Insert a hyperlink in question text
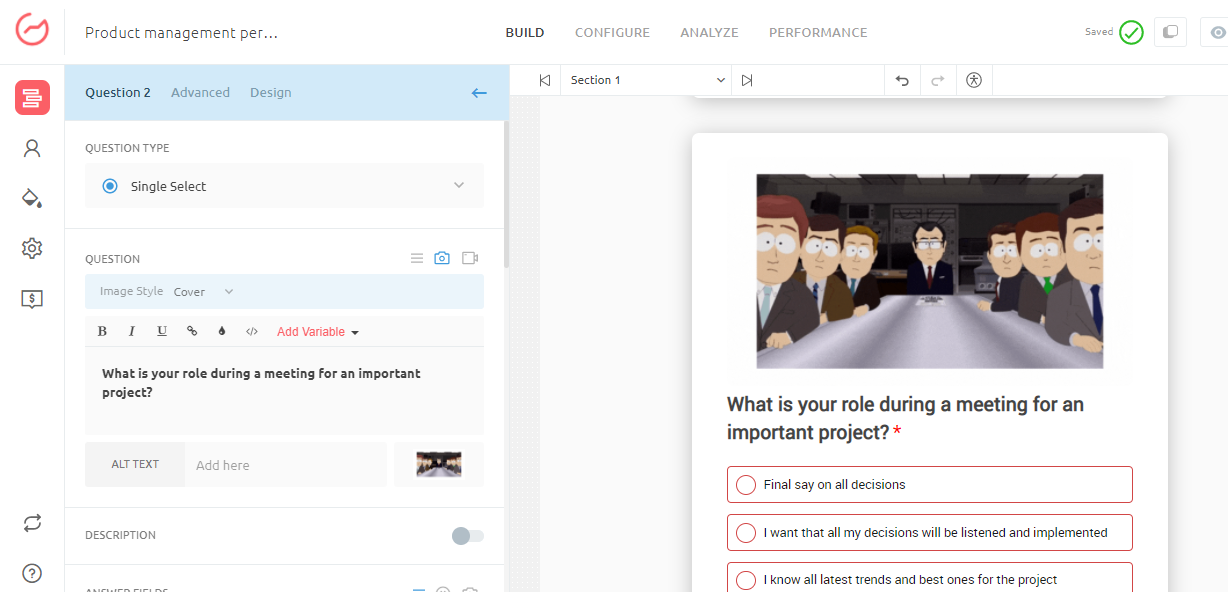This screenshot has height=592, width=1228. tap(192, 331)
